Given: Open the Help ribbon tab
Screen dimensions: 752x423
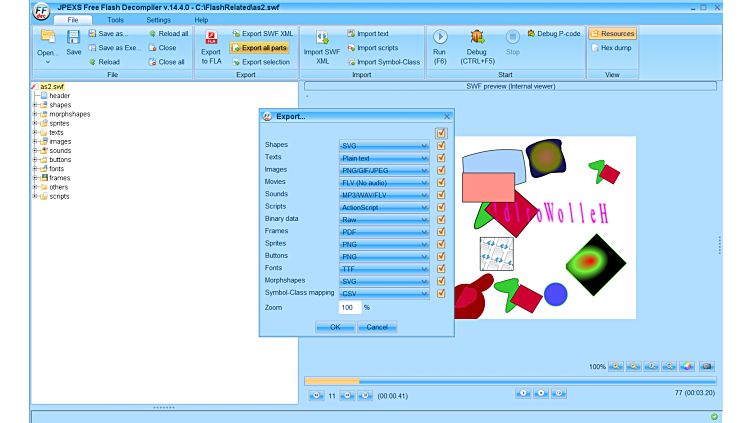Looking at the screenshot, I should pos(201,20).
